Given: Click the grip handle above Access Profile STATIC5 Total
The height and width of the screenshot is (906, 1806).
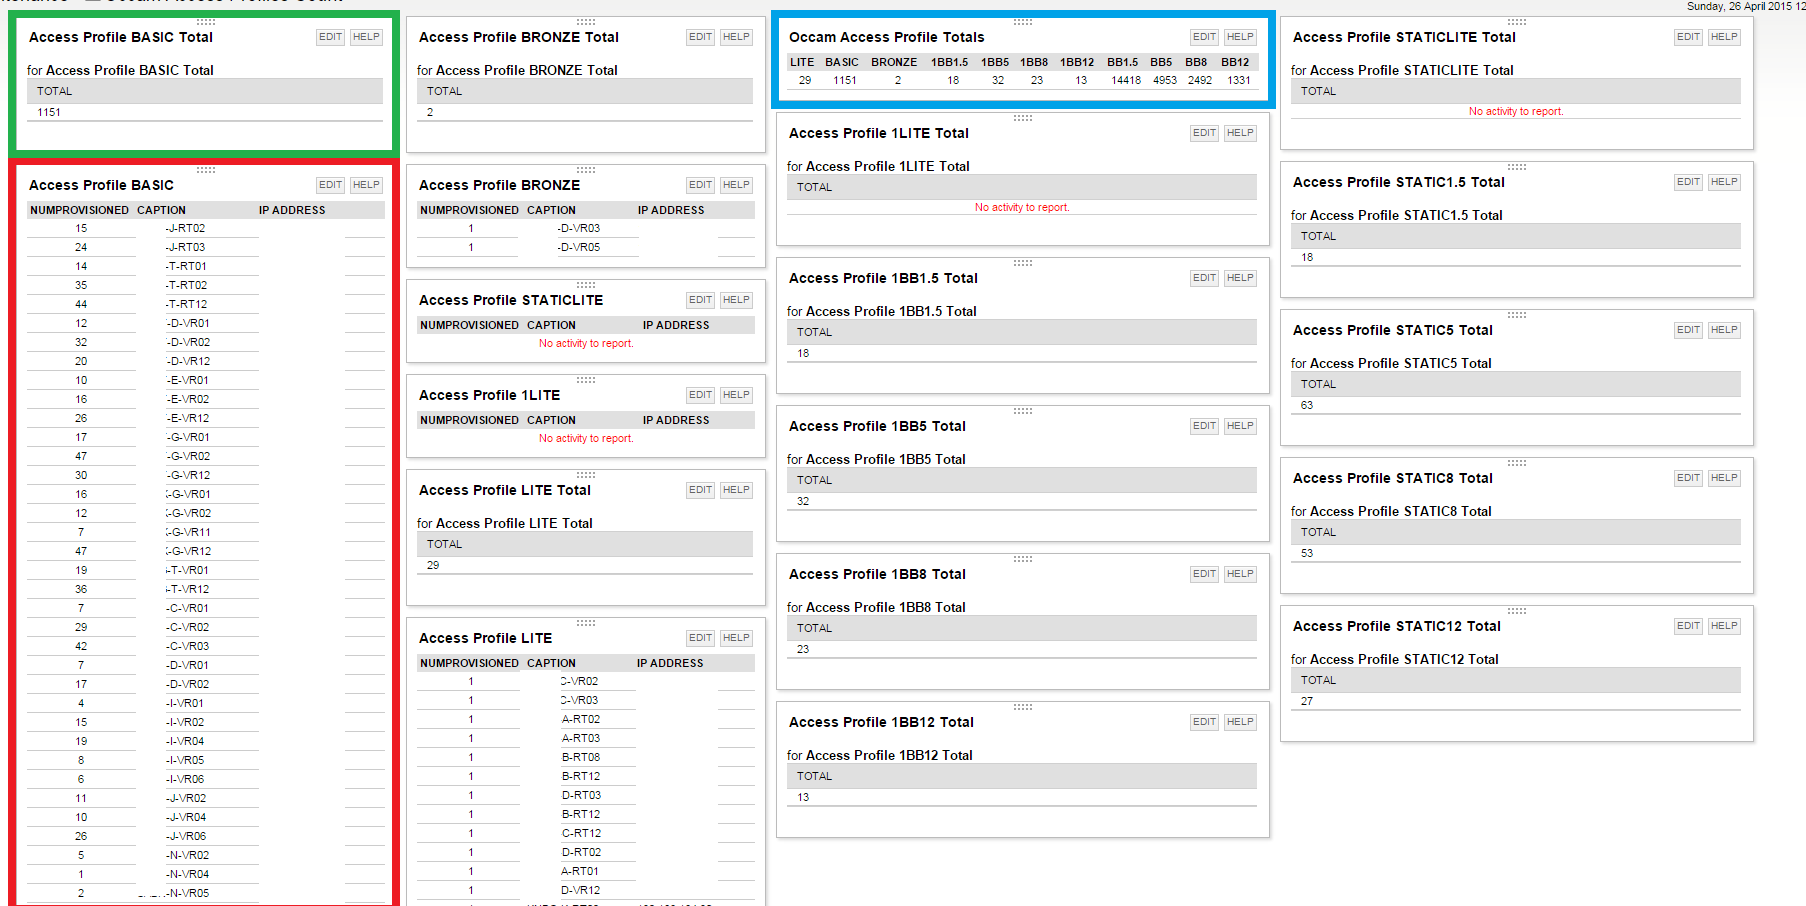Looking at the screenshot, I should click(x=1517, y=315).
